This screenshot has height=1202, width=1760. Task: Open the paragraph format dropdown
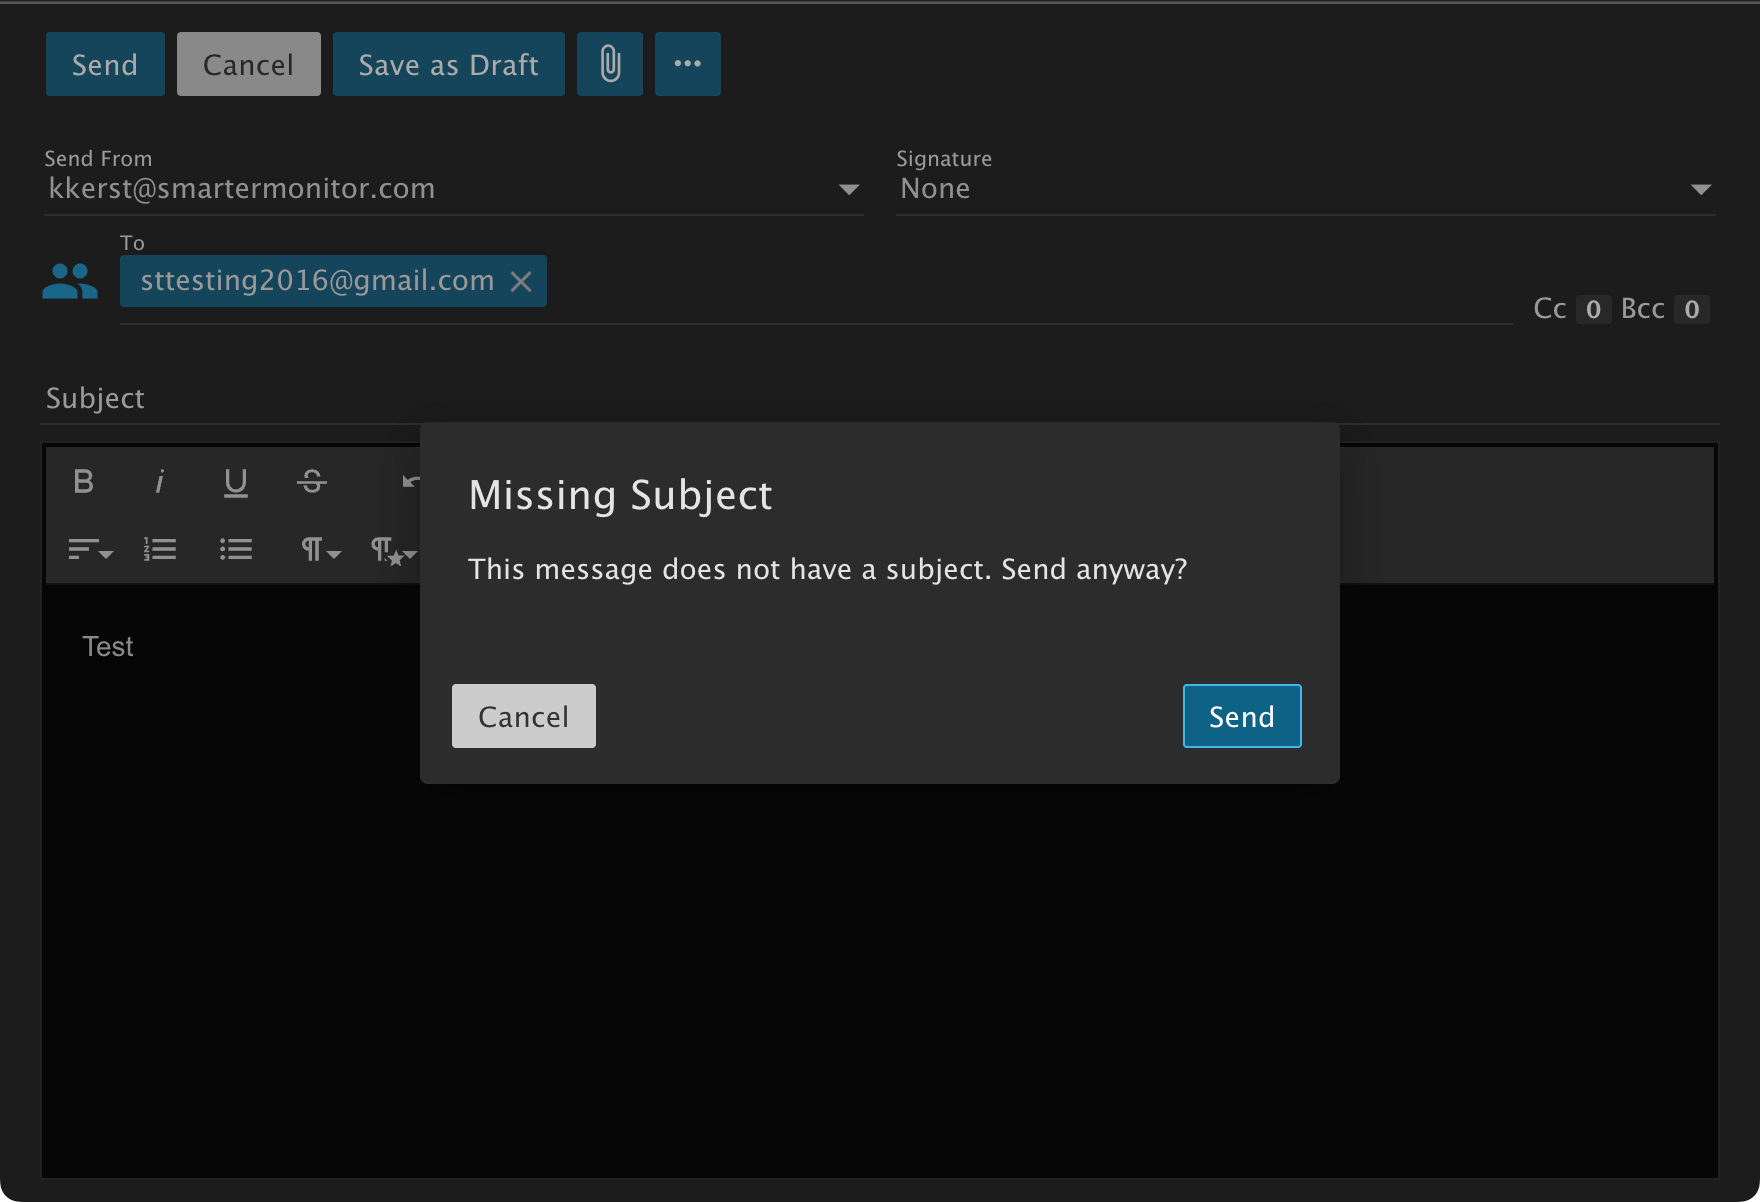(x=320, y=549)
